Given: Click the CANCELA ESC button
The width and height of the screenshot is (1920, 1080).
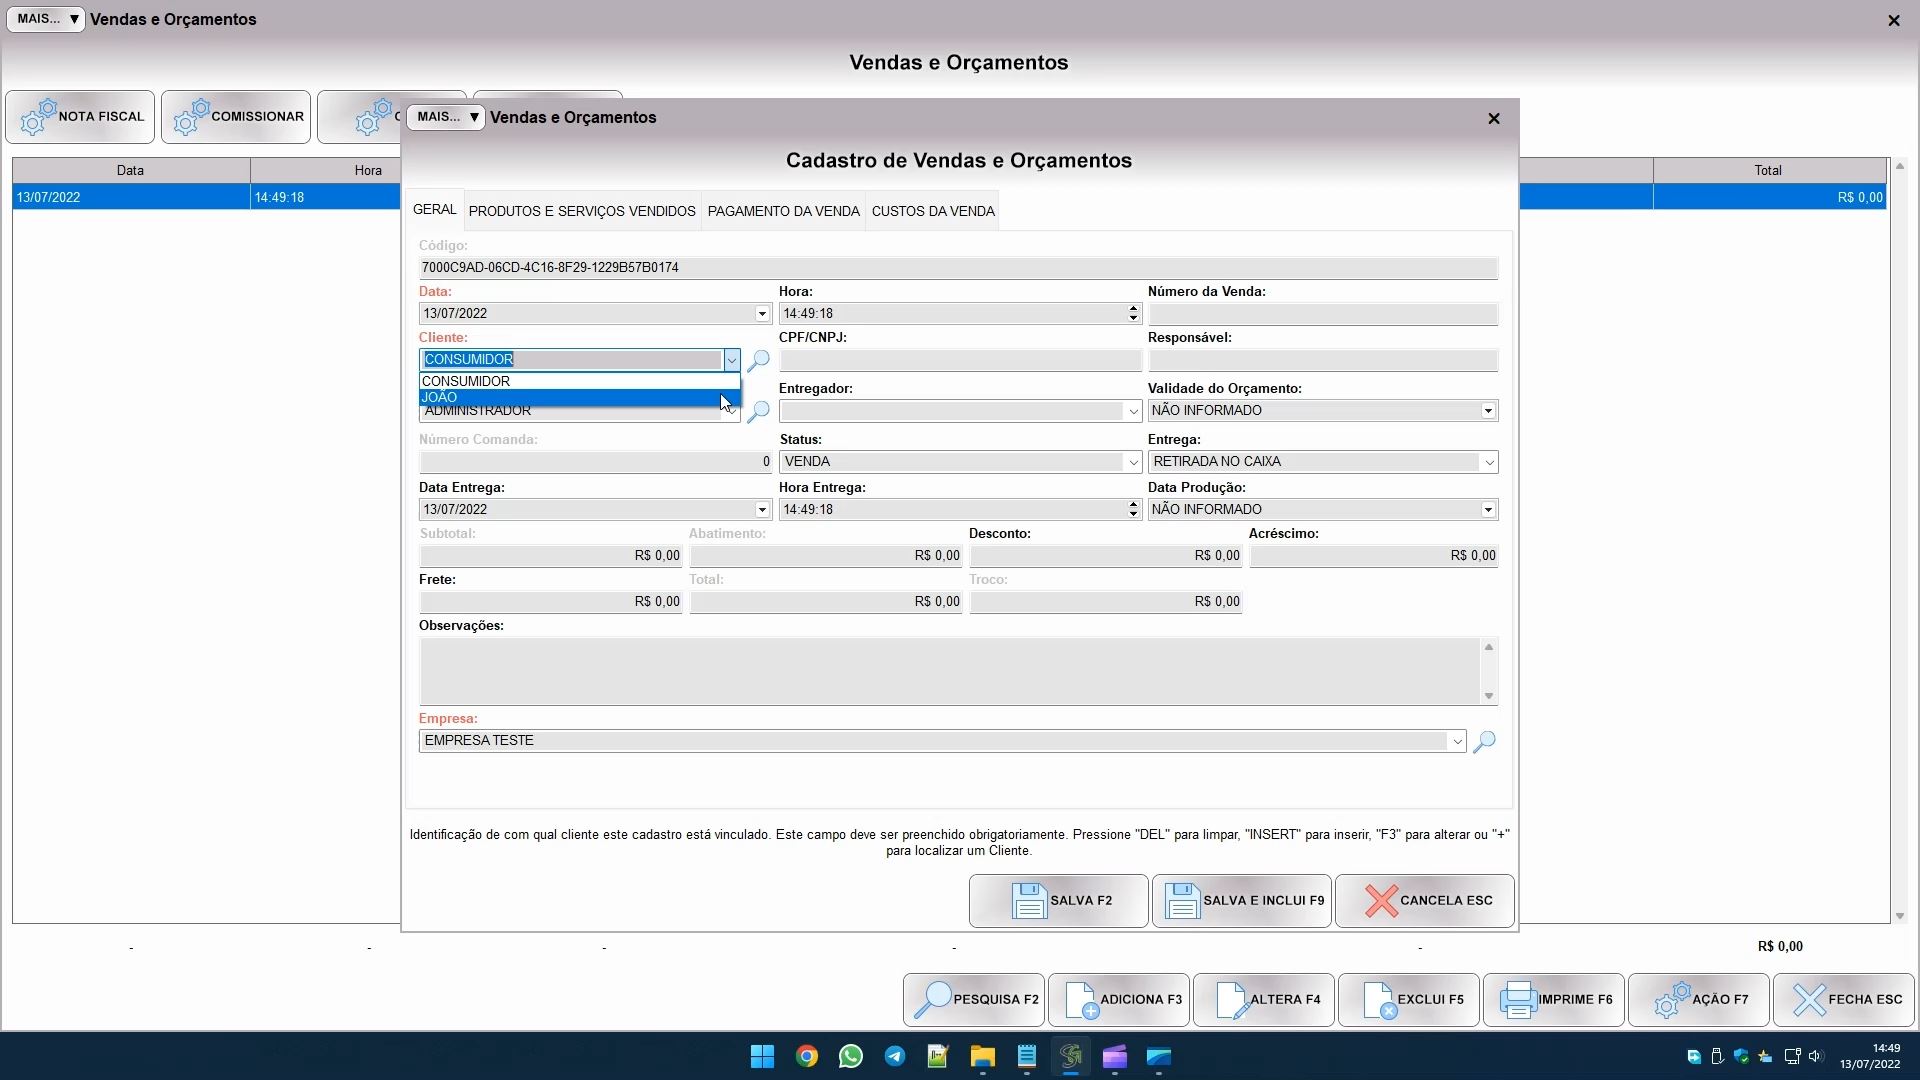Looking at the screenshot, I should tap(1424, 901).
